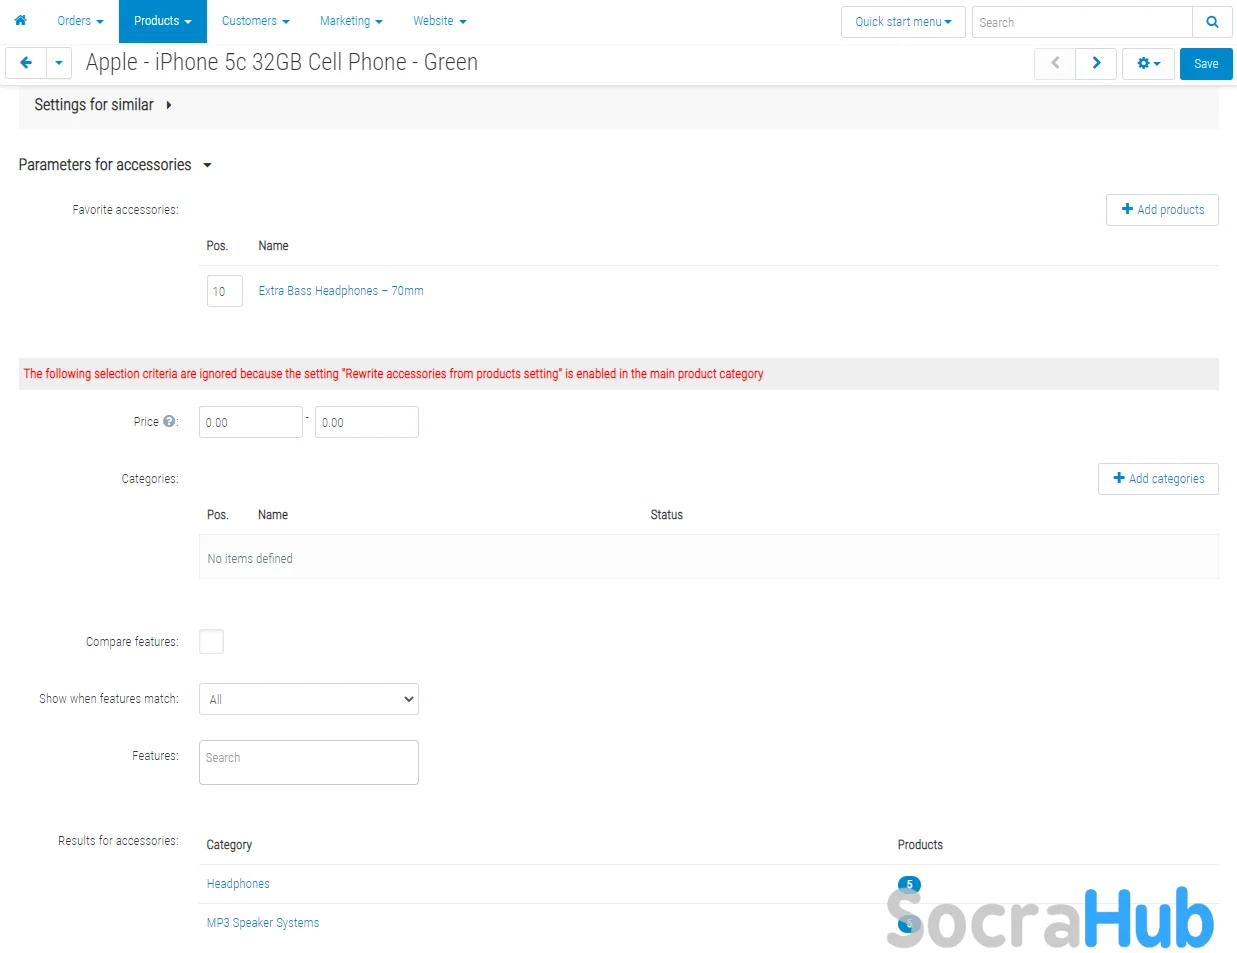The image size is (1237, 953).
Task: Open the Customers menu
Action: (255, 21)
